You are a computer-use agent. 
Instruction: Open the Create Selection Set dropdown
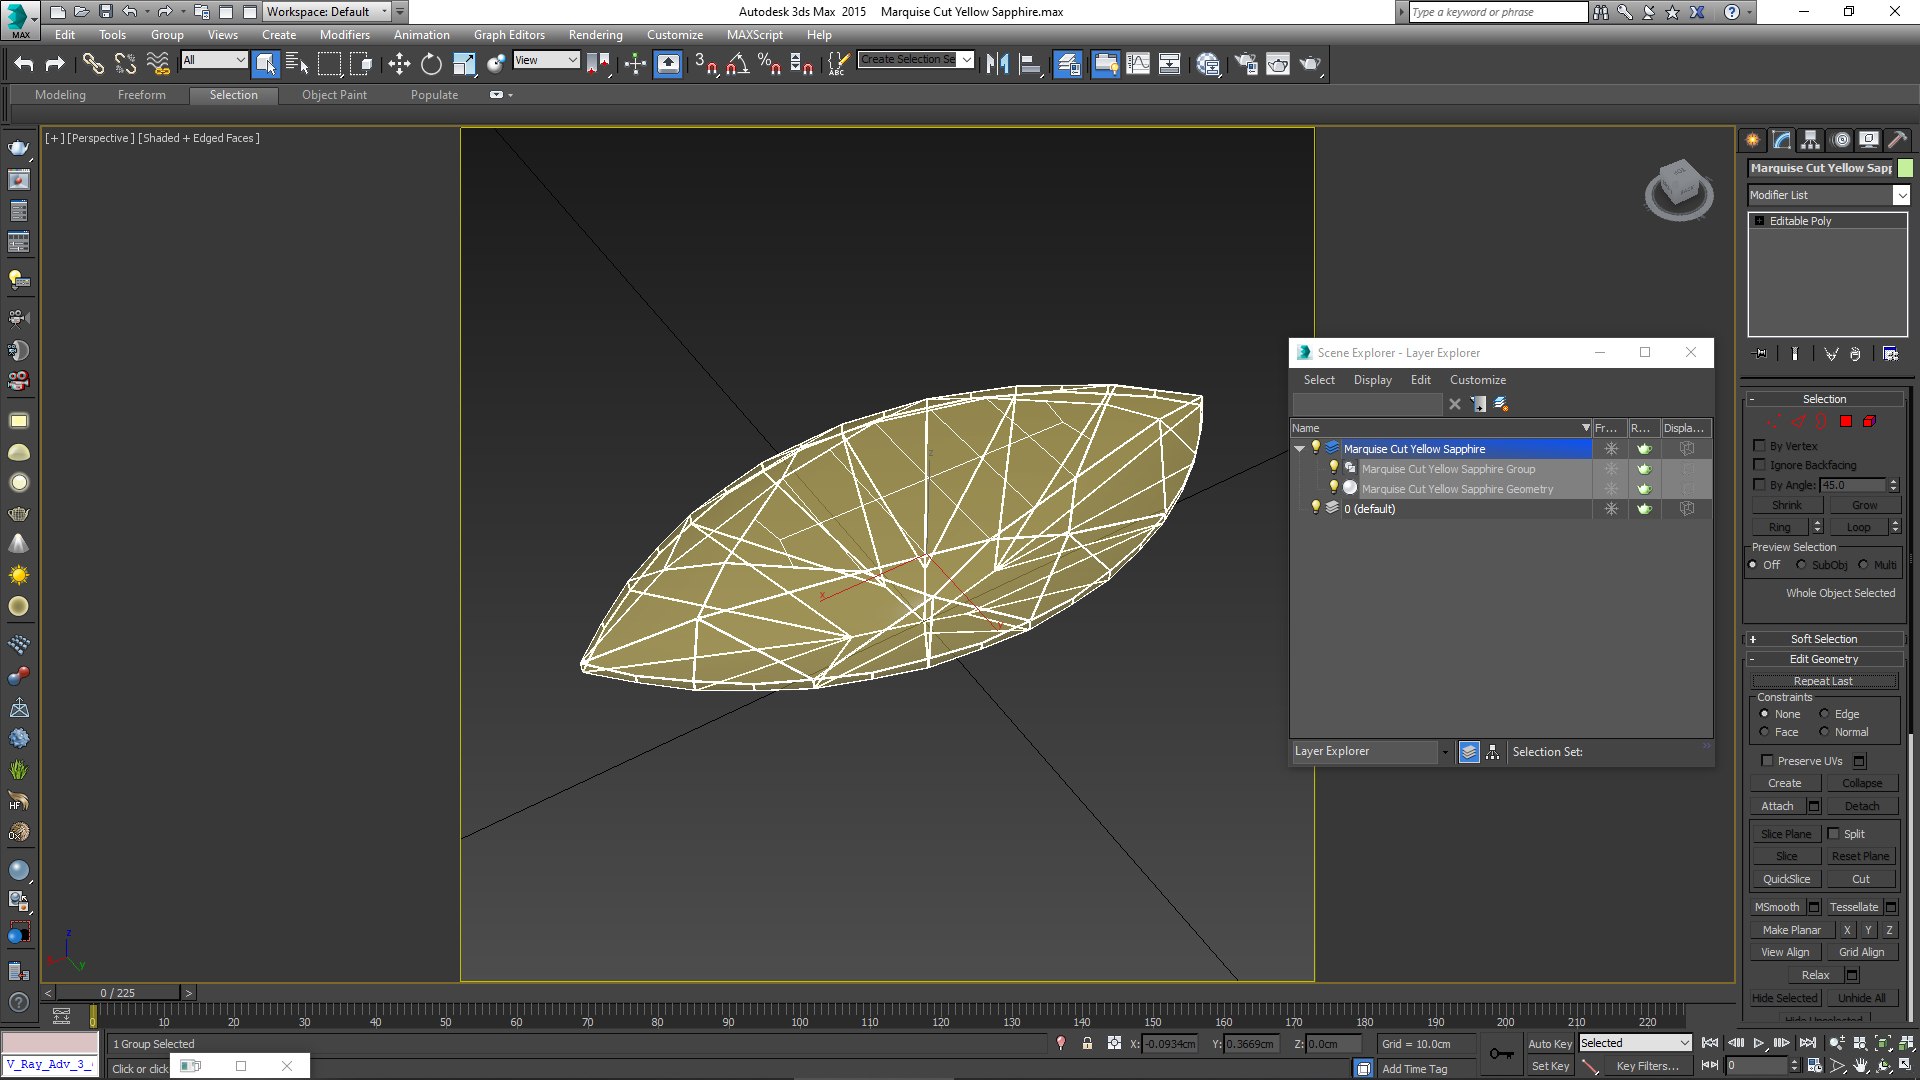pos(916,60)
